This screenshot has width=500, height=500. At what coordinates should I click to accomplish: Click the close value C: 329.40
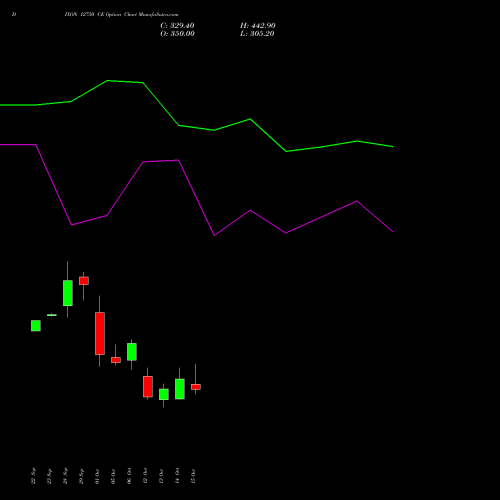[177, 26]
